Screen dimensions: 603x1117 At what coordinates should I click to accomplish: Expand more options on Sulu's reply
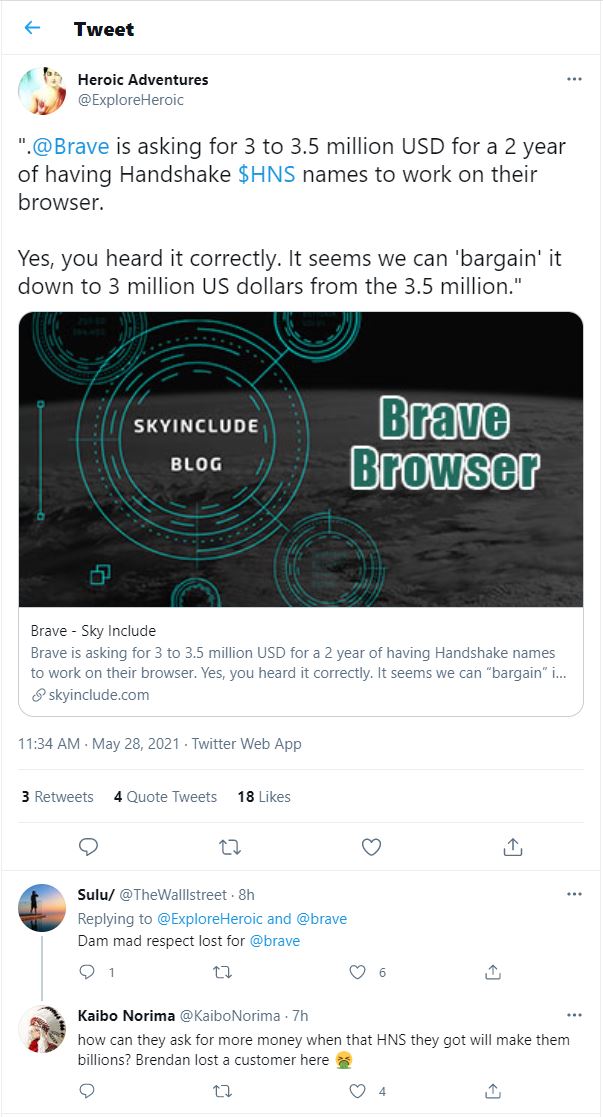pos(574,894)
